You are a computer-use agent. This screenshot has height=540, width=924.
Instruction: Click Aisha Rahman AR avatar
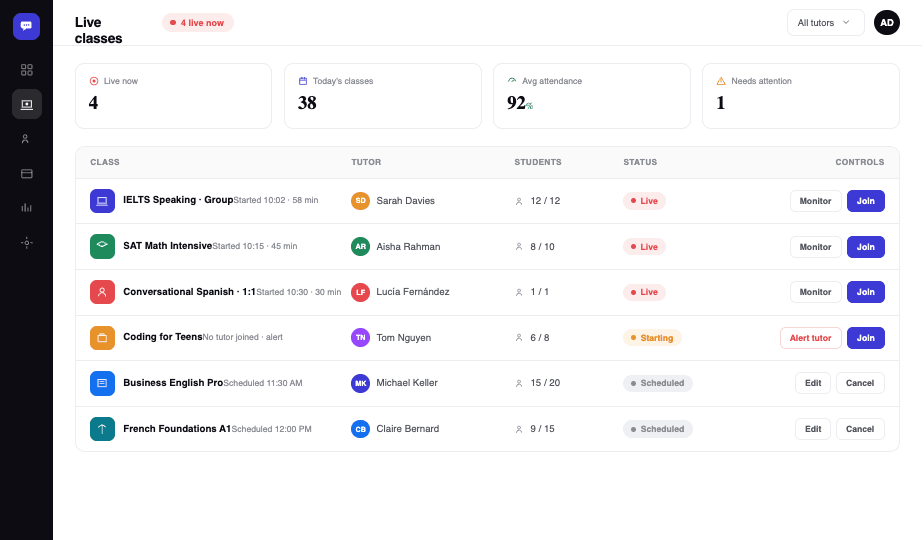[x=360, y=246]
